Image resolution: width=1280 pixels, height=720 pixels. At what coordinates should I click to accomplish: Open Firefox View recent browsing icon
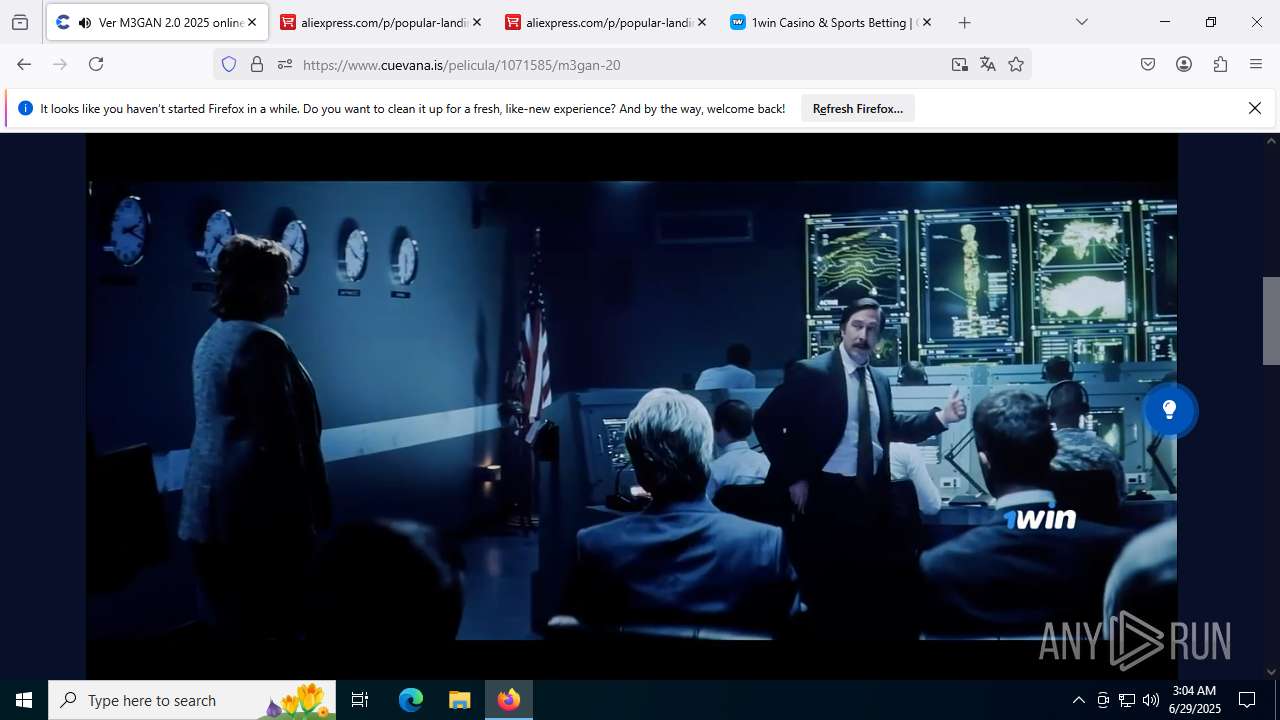pos(20,22)
